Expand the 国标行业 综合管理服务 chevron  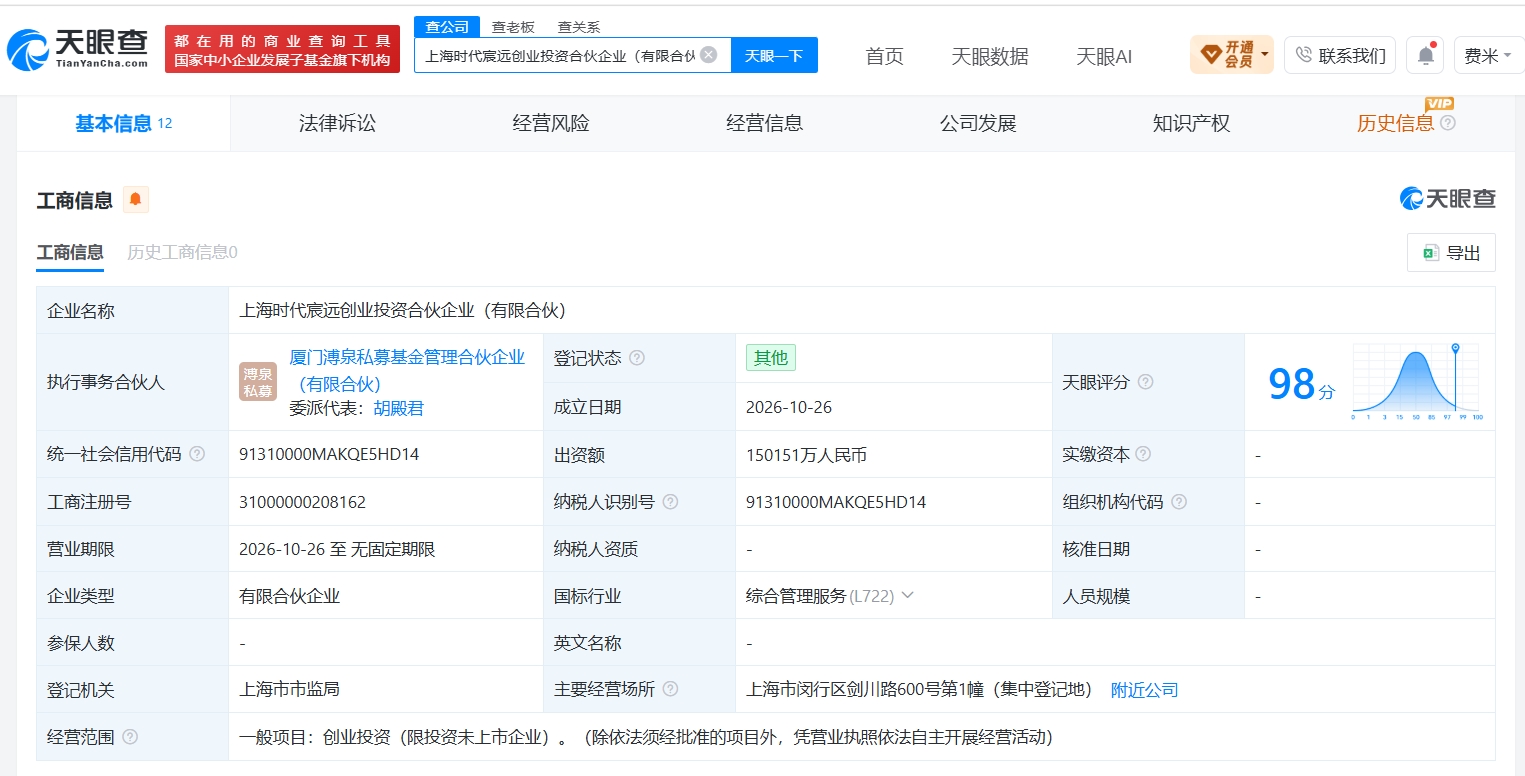tap(908, 595)
